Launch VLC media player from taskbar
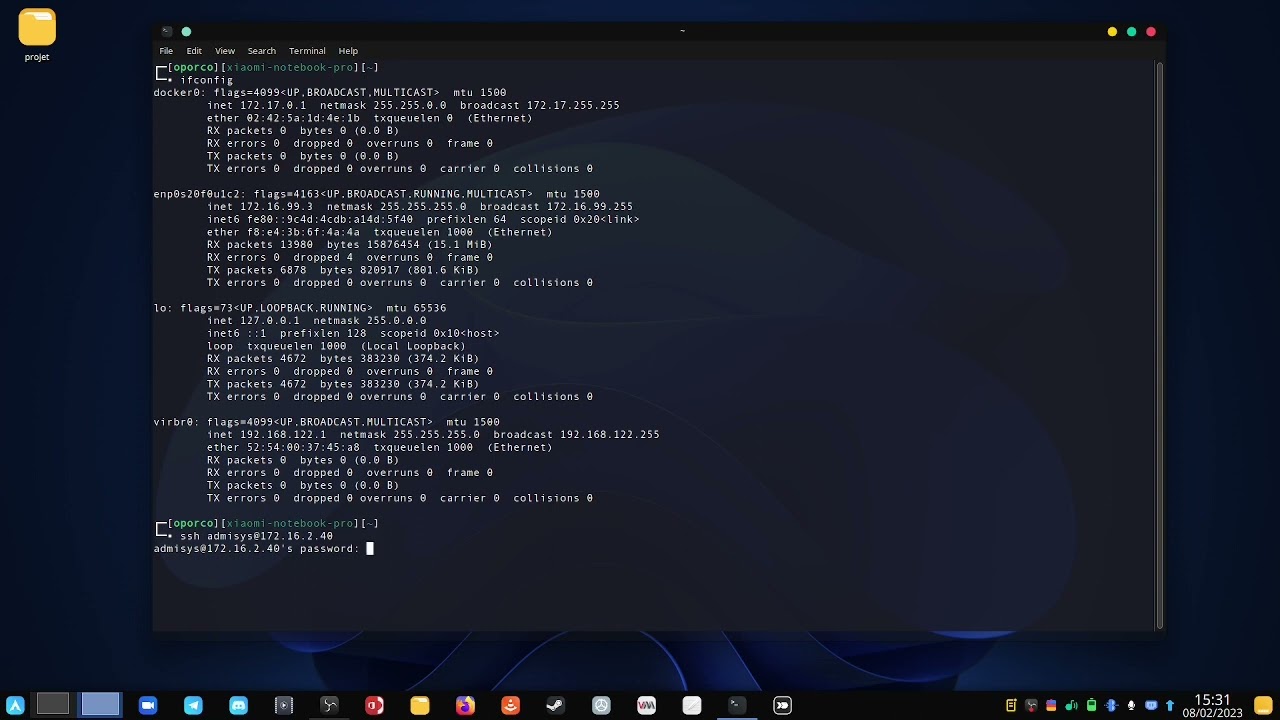This screenshot has height=720, width=1280. coord(510,705)
